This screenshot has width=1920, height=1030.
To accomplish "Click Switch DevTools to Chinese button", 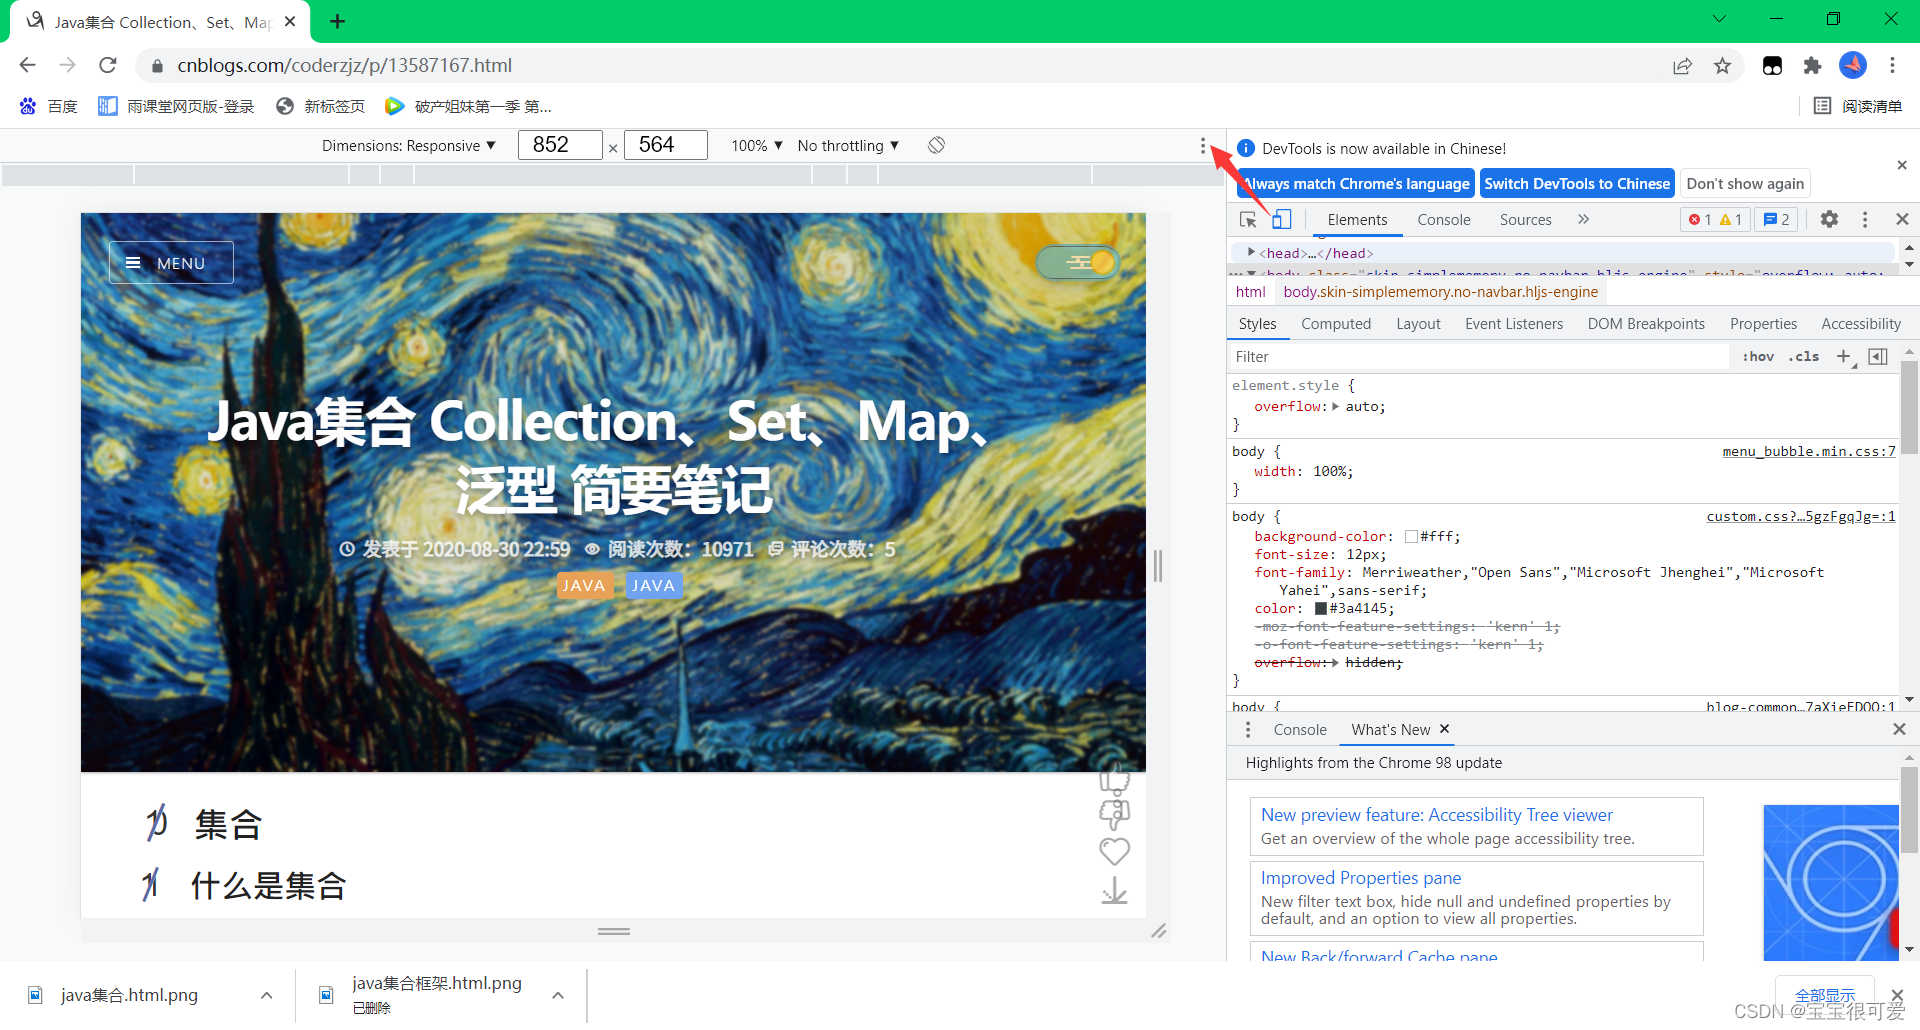I will [x=1576, y=184].
